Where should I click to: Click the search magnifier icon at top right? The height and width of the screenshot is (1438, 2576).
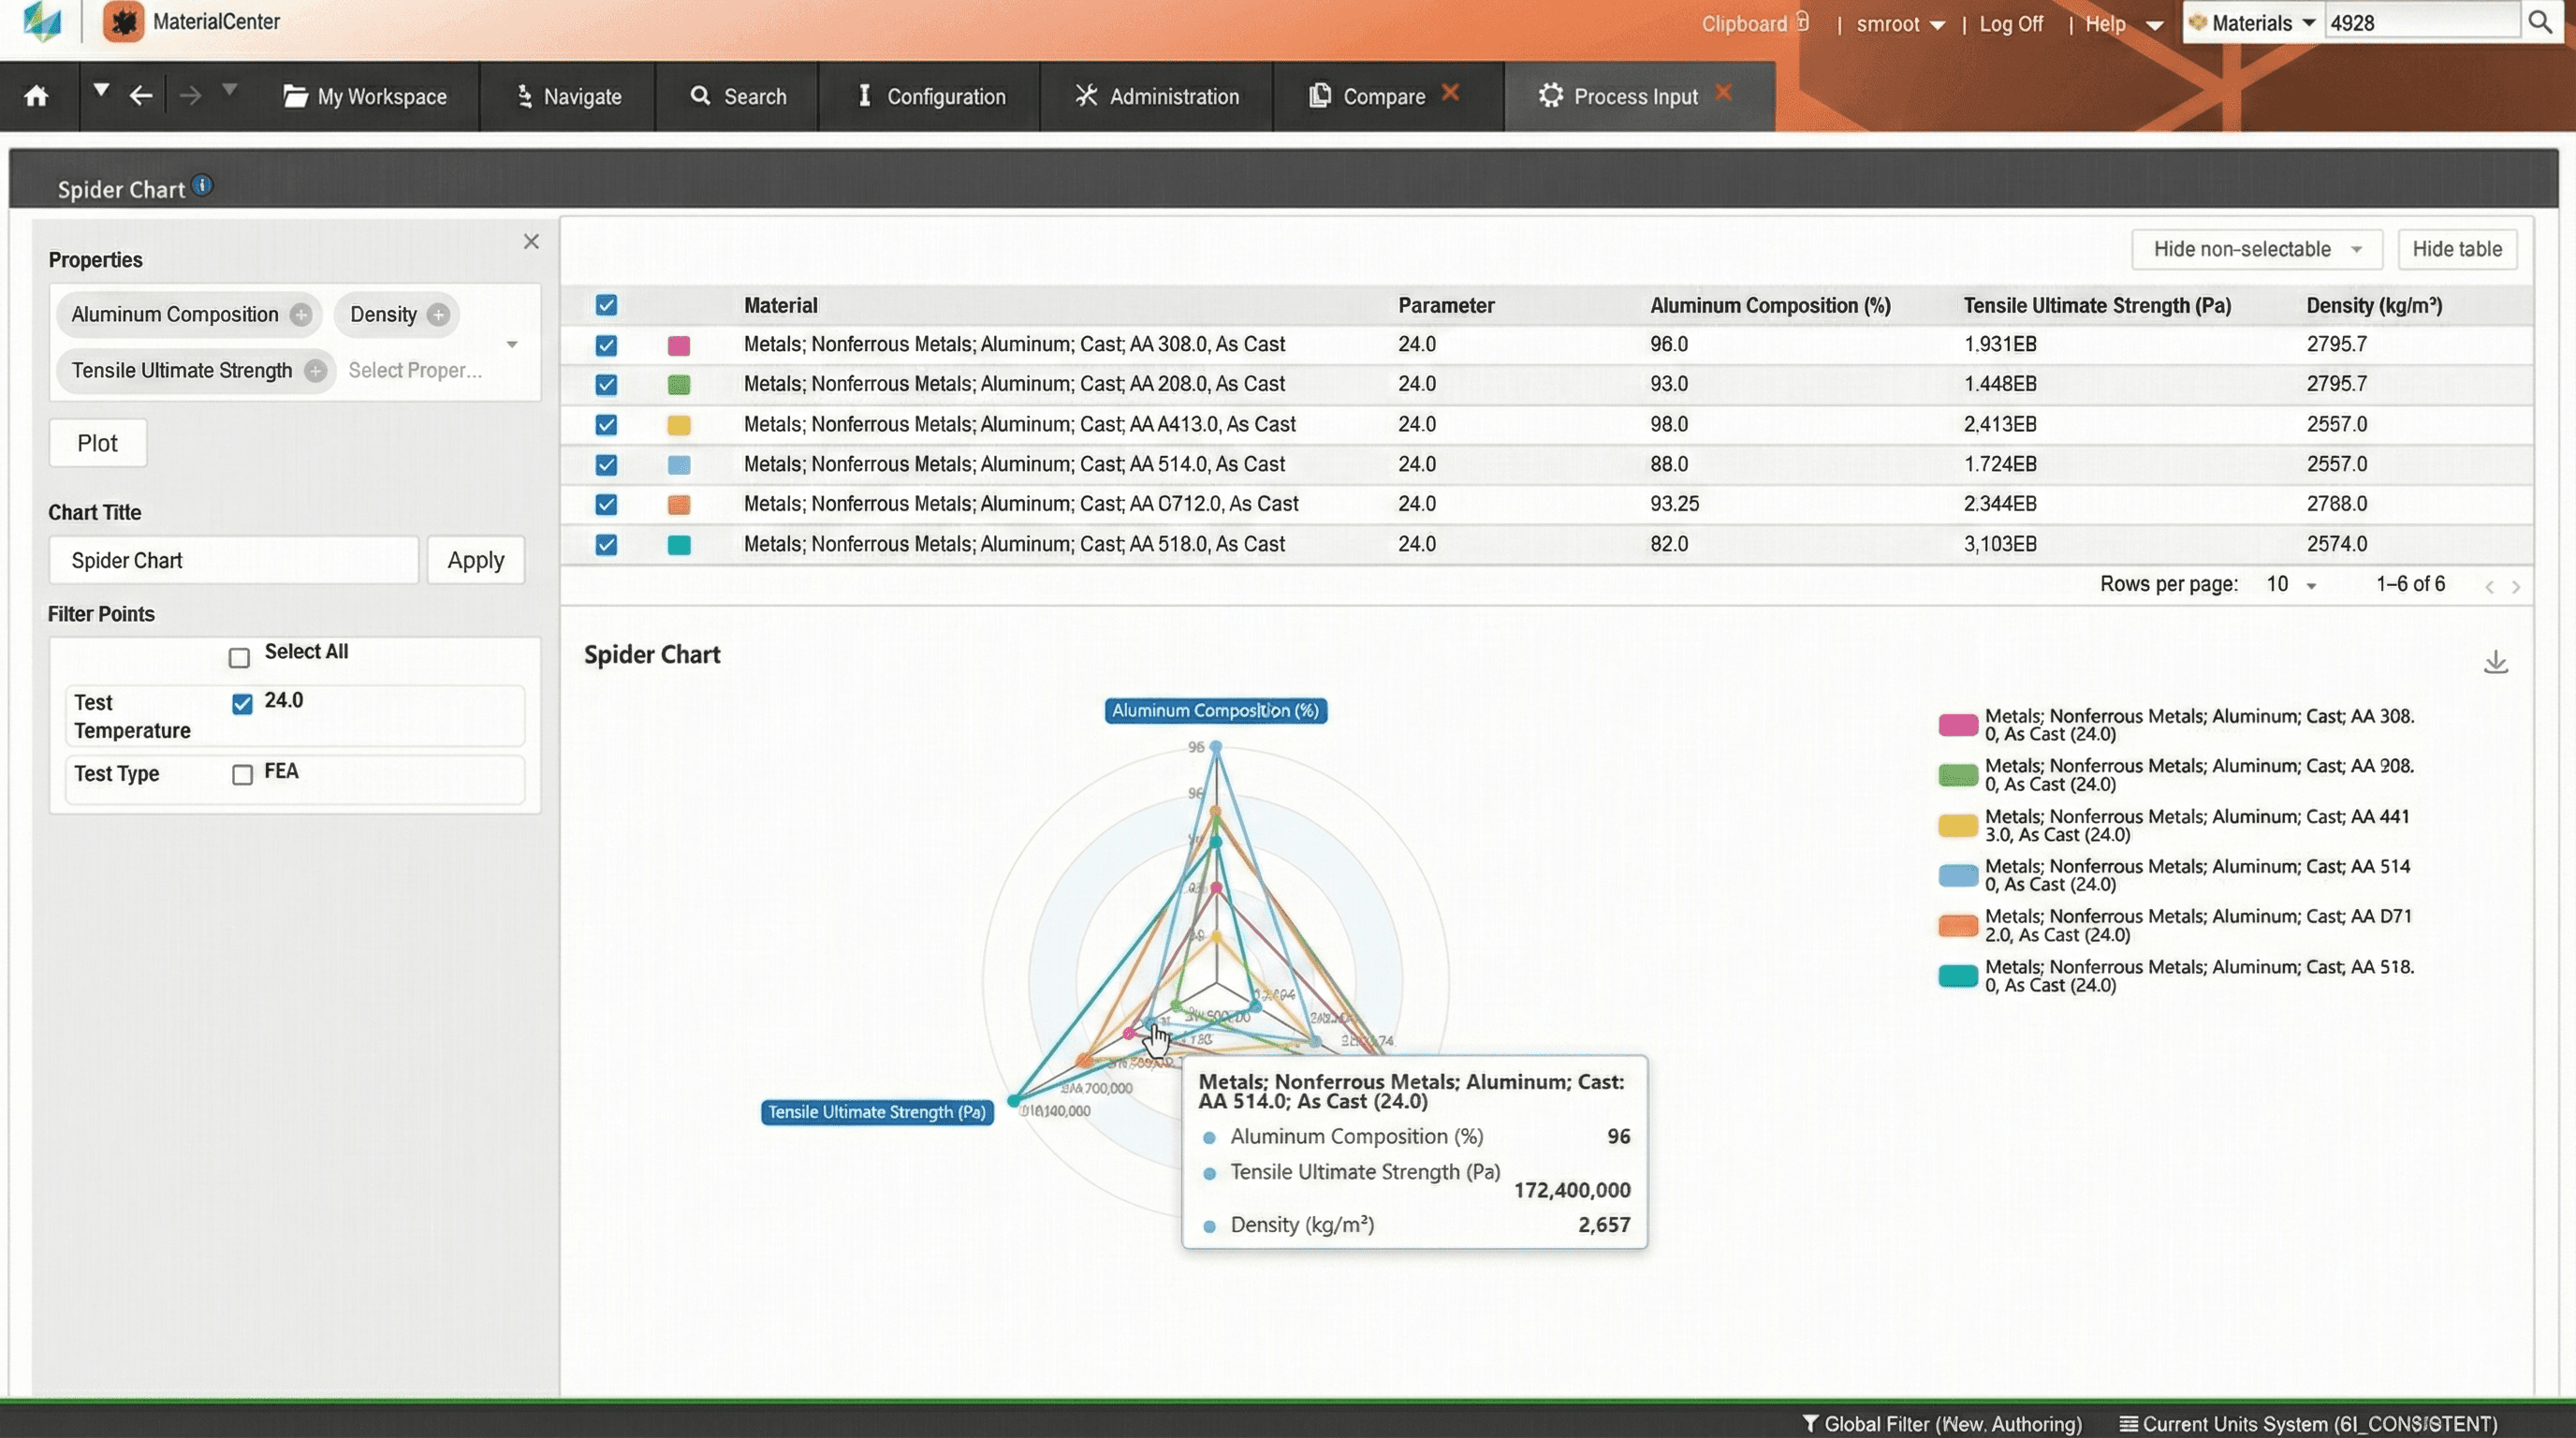(x=2540, y=23)
